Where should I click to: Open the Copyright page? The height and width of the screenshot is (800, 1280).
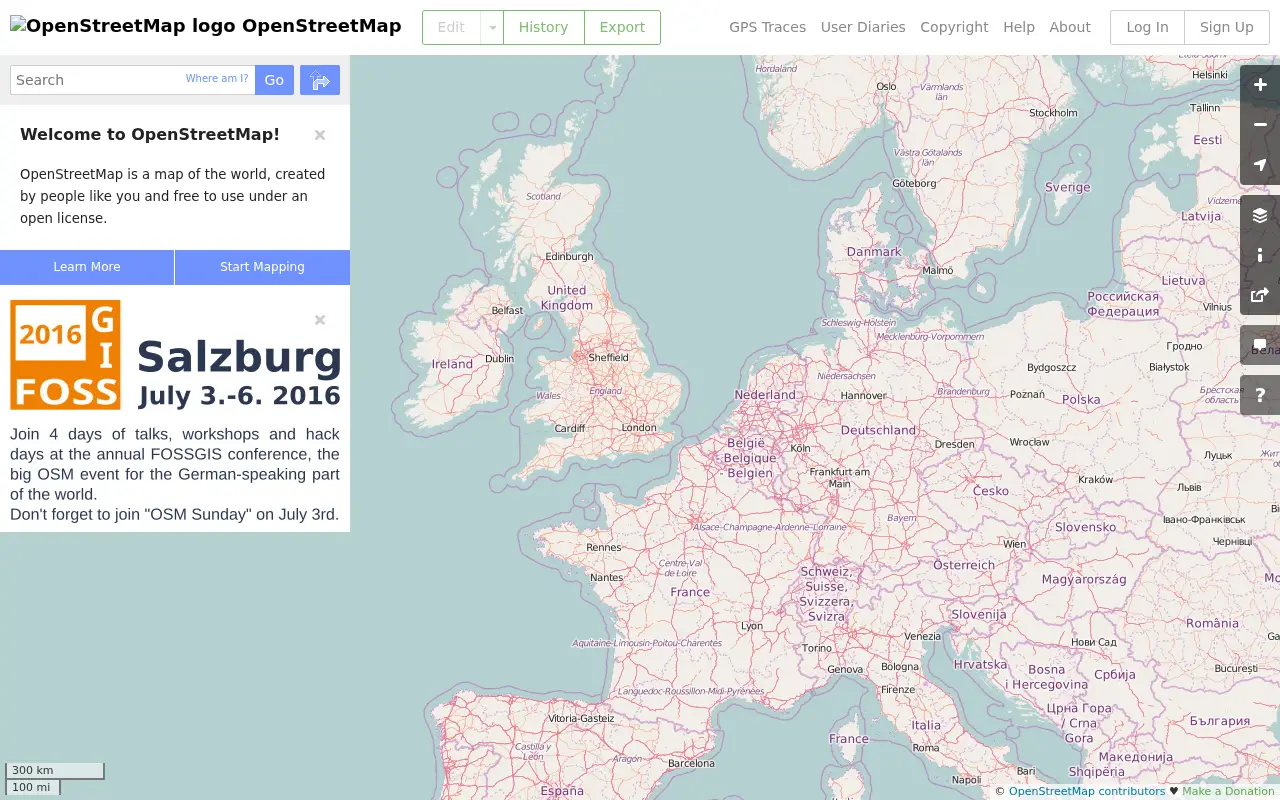click(x=954, y=27)
